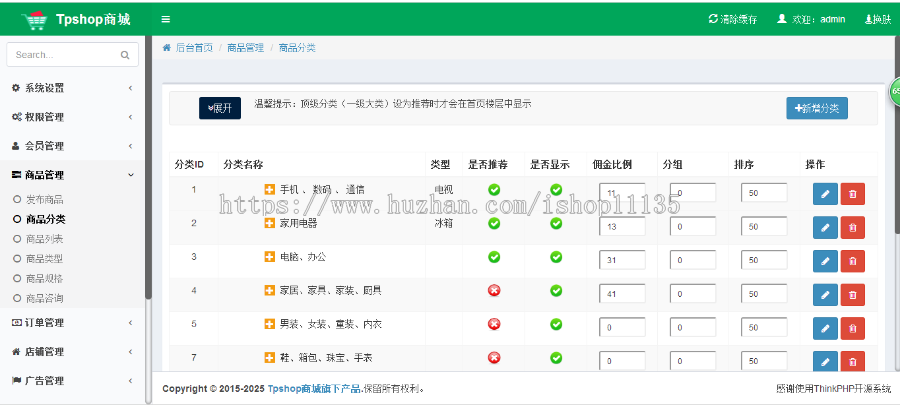Screen dimensions: 900x405
Task: Click the 排序 input field for category 3
Action: tap(764, 260)
